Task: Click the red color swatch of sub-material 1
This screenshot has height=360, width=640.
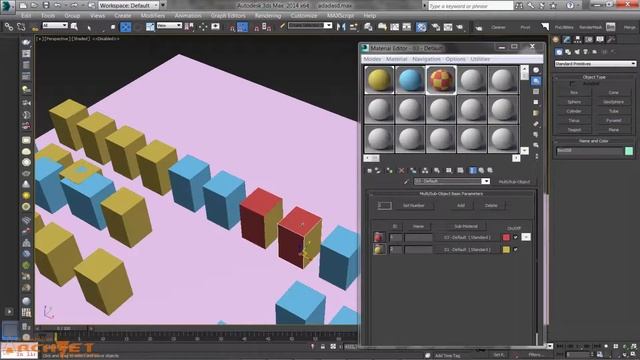Action: [x=506, y=237]
